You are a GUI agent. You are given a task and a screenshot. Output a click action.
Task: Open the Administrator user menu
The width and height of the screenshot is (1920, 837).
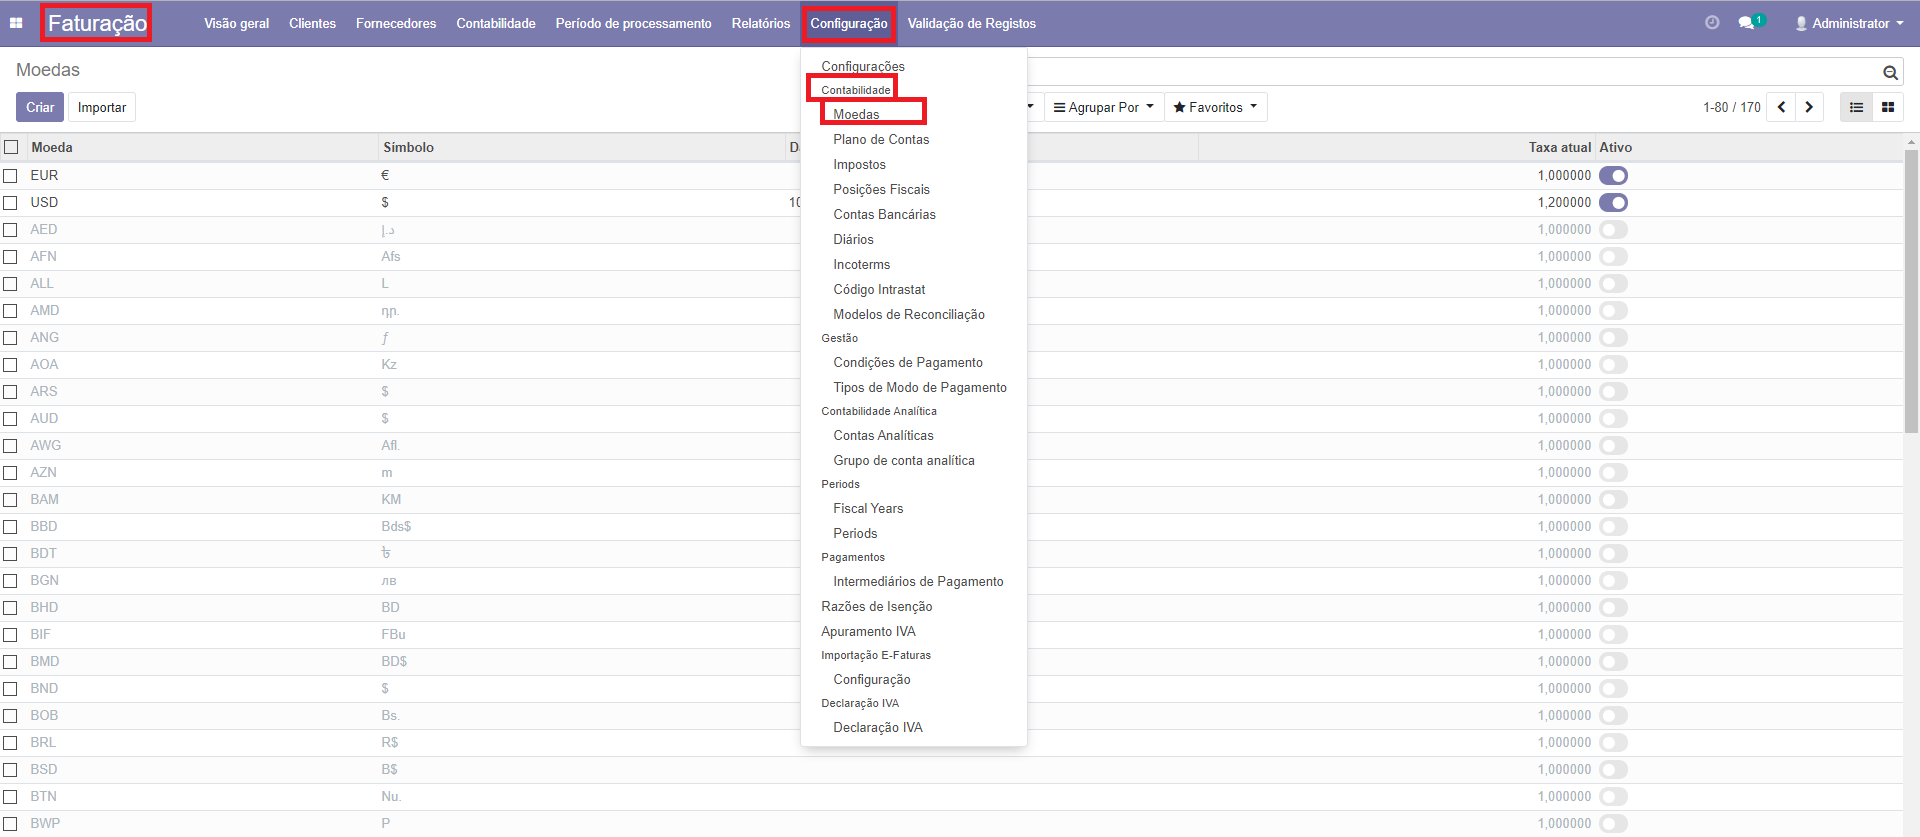pos(1850,23)
